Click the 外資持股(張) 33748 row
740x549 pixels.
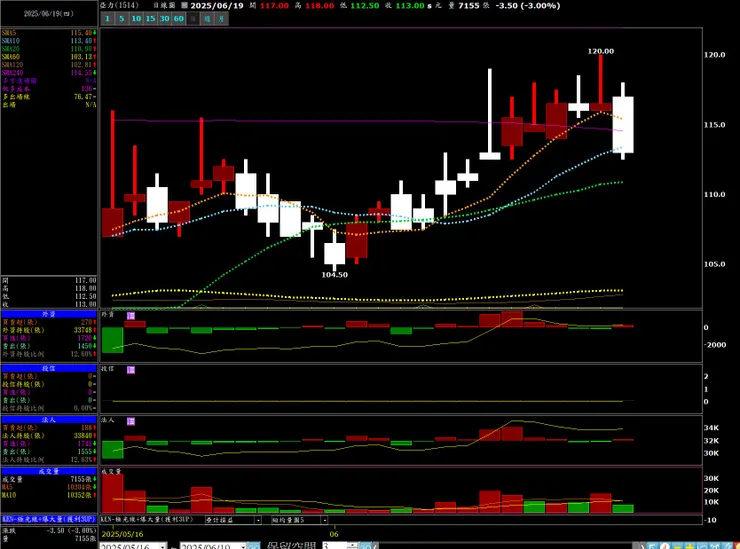[49, 330]
